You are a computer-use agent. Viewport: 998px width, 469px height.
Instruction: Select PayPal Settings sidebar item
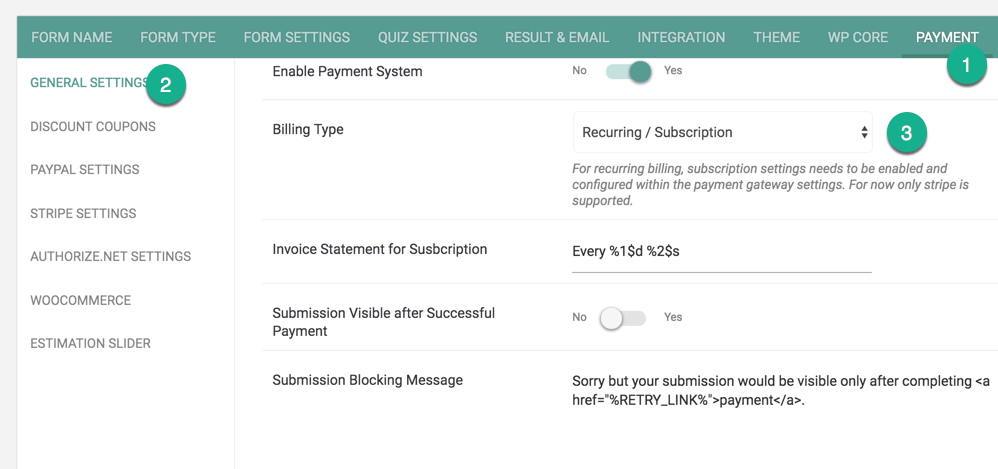click(85, 170)
